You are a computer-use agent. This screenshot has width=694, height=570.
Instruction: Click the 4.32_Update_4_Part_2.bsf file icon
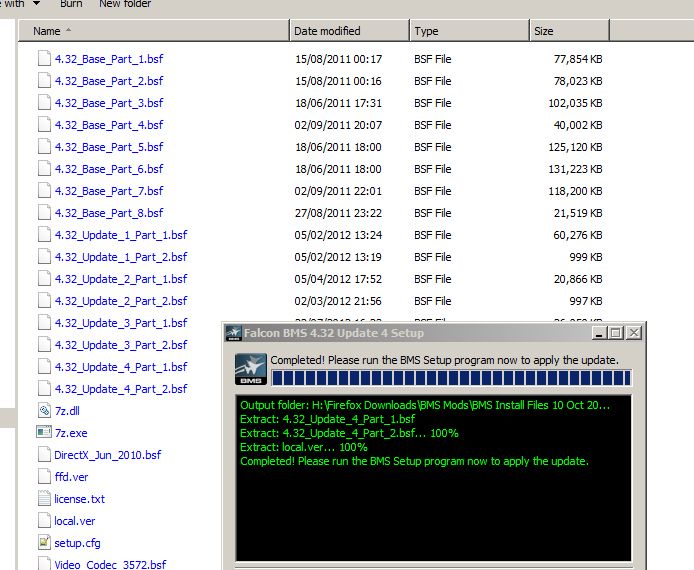point(44,389)
